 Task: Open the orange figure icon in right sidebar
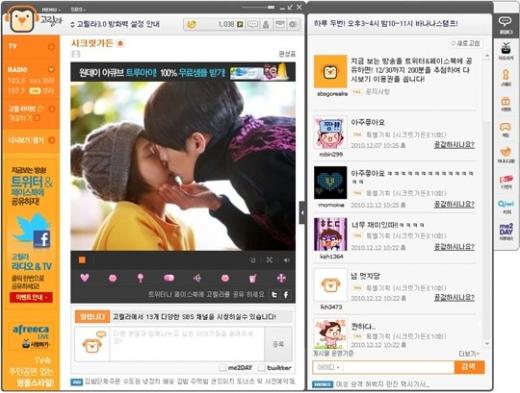point(506,77)
